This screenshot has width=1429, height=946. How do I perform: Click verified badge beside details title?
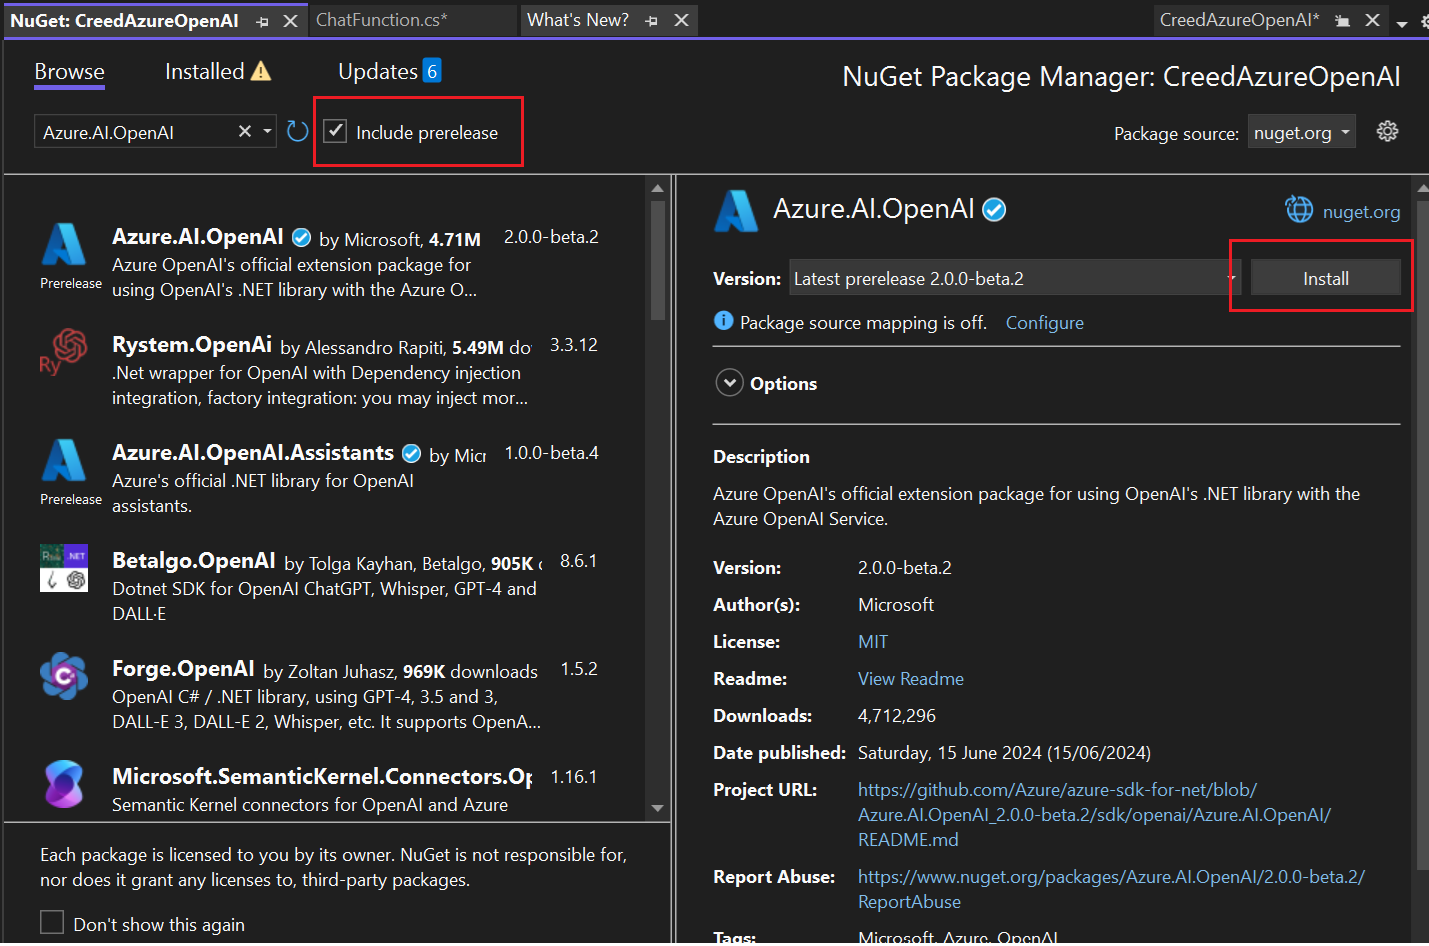point(994,209)
